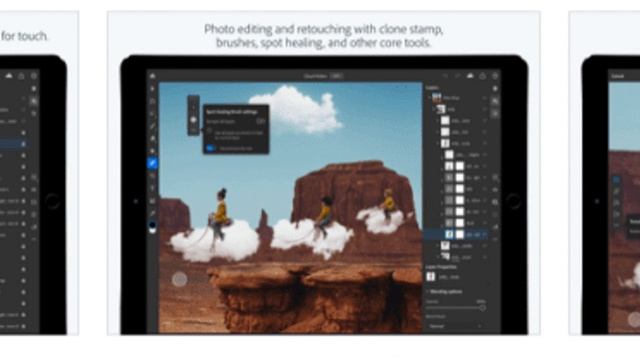
Task: Open the Help icon in the header
Action: (495, 76)
